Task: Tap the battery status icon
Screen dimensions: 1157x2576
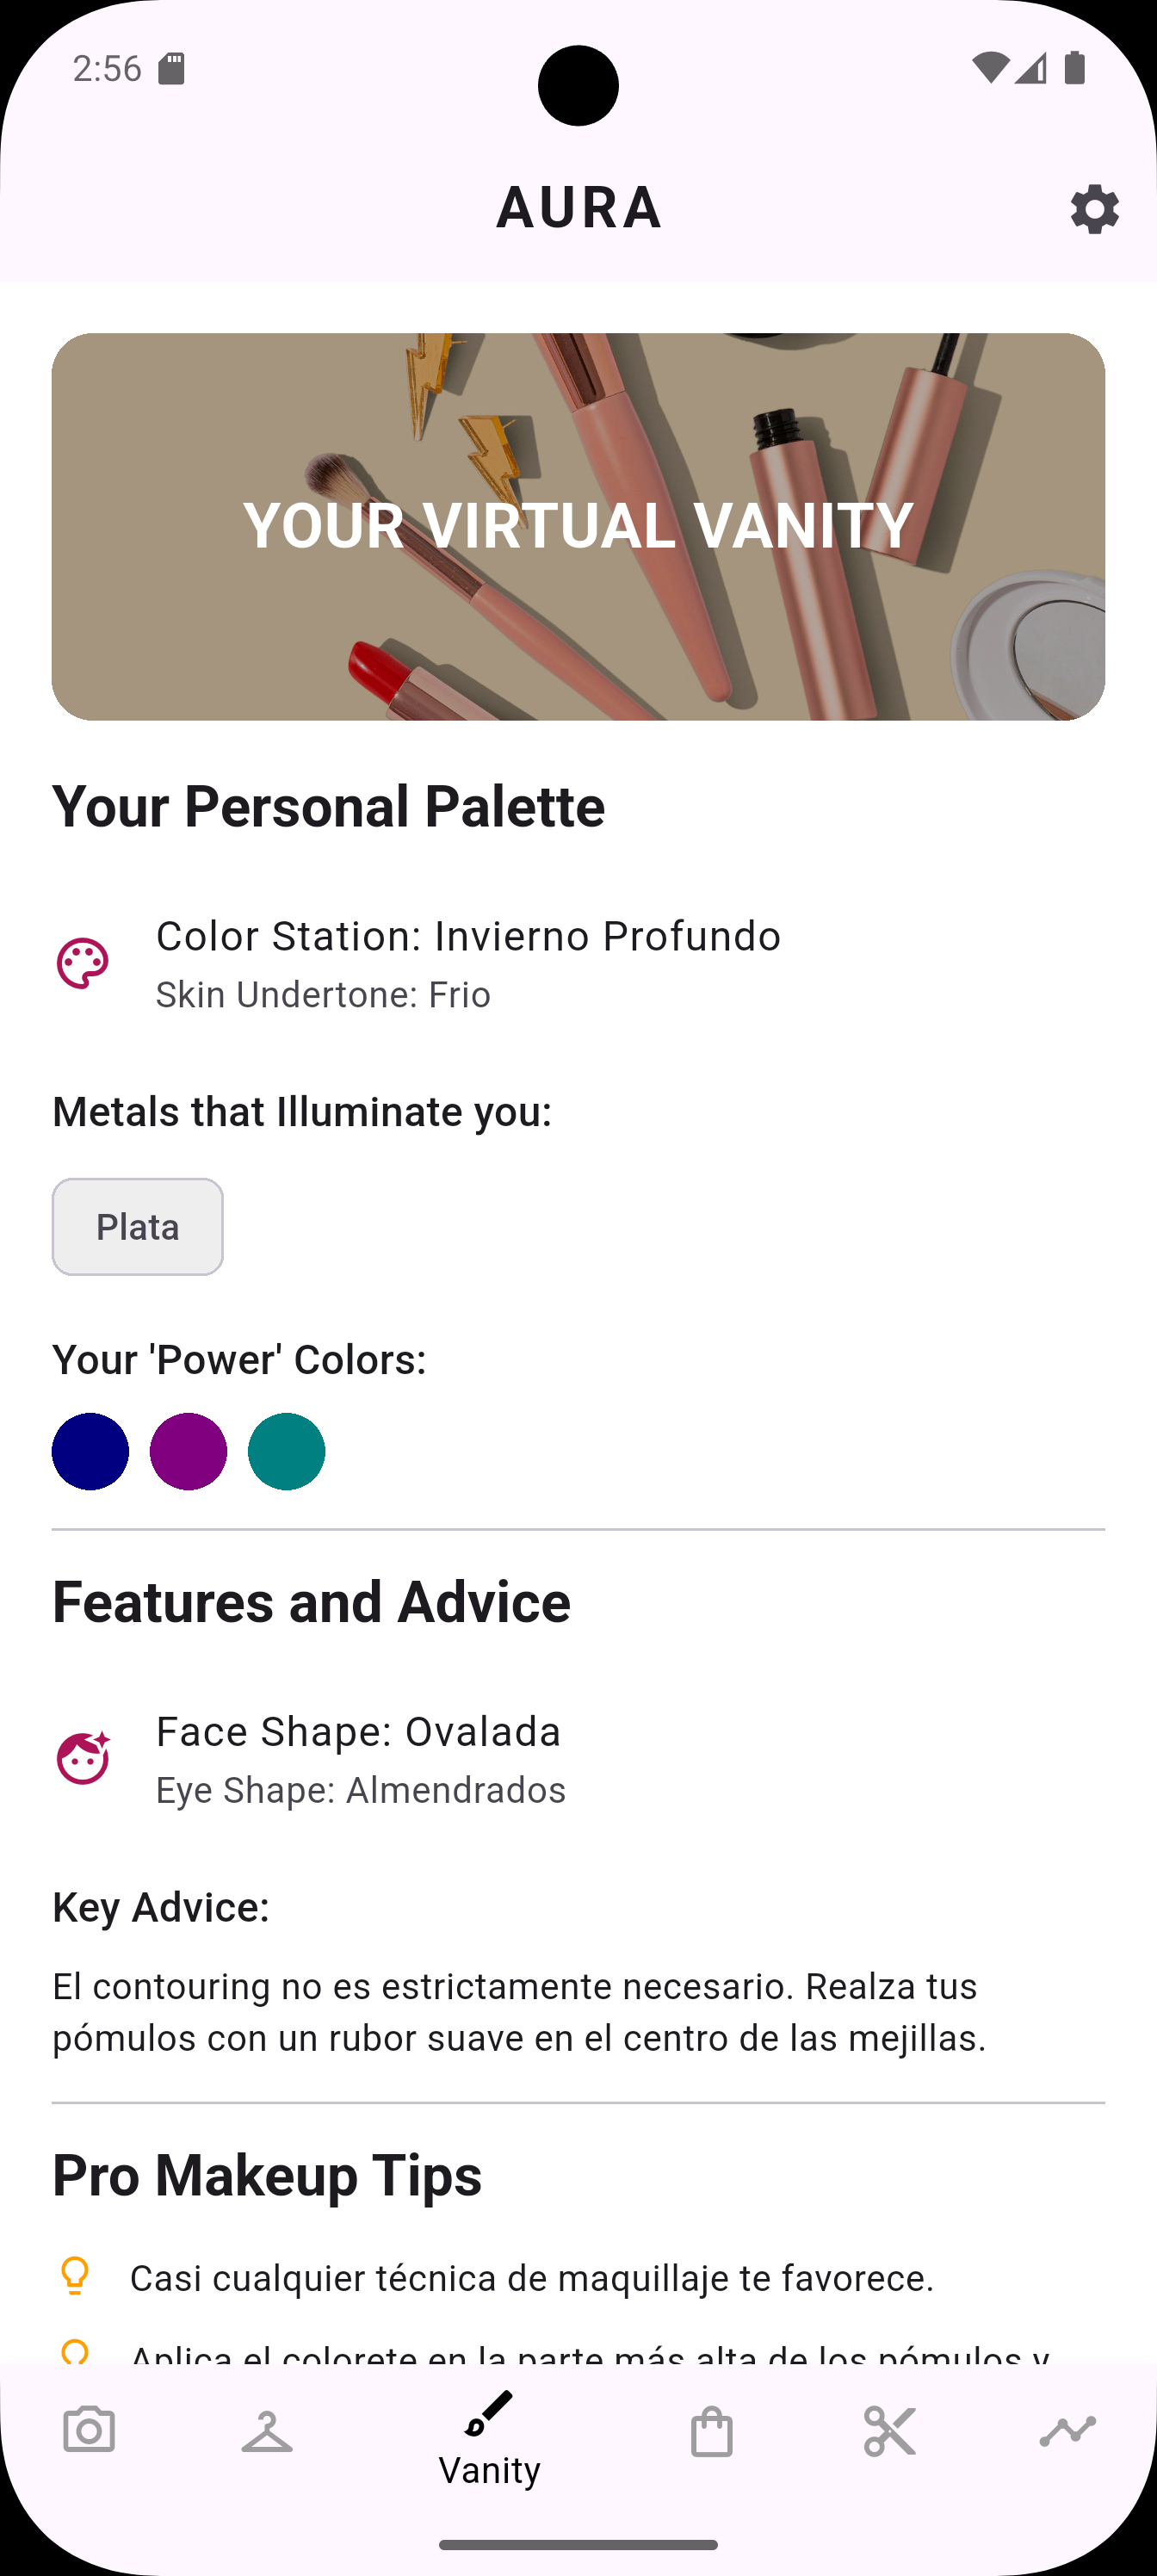Action: (1075, 68)
